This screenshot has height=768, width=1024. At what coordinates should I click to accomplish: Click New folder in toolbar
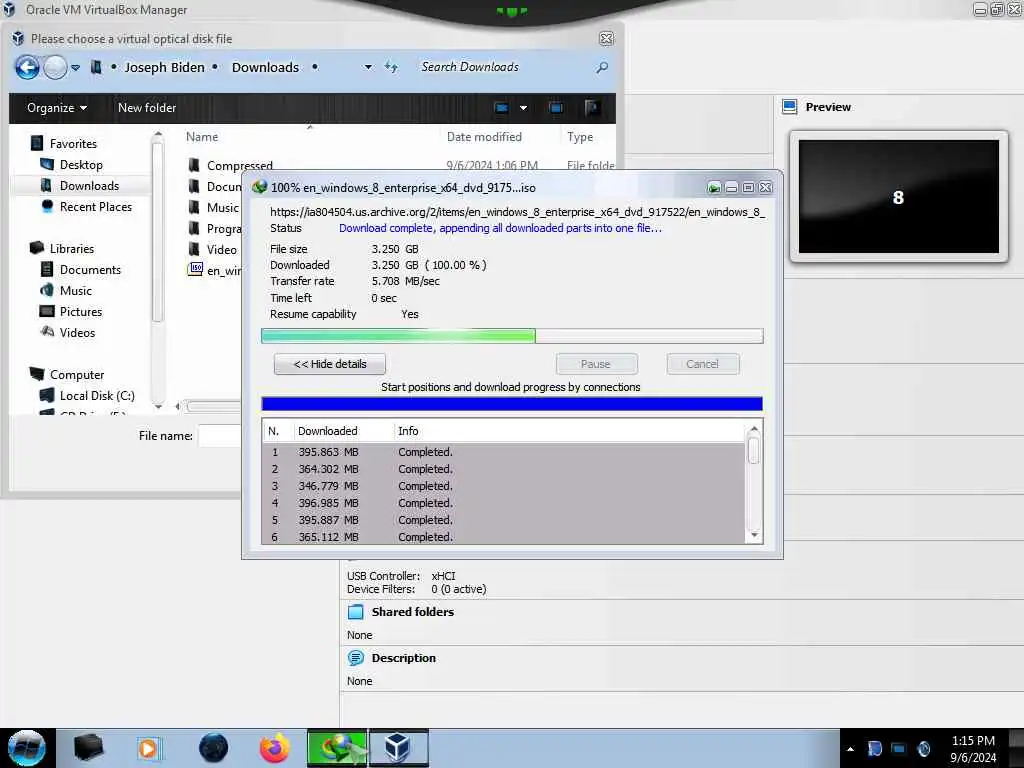pos(147,108)
